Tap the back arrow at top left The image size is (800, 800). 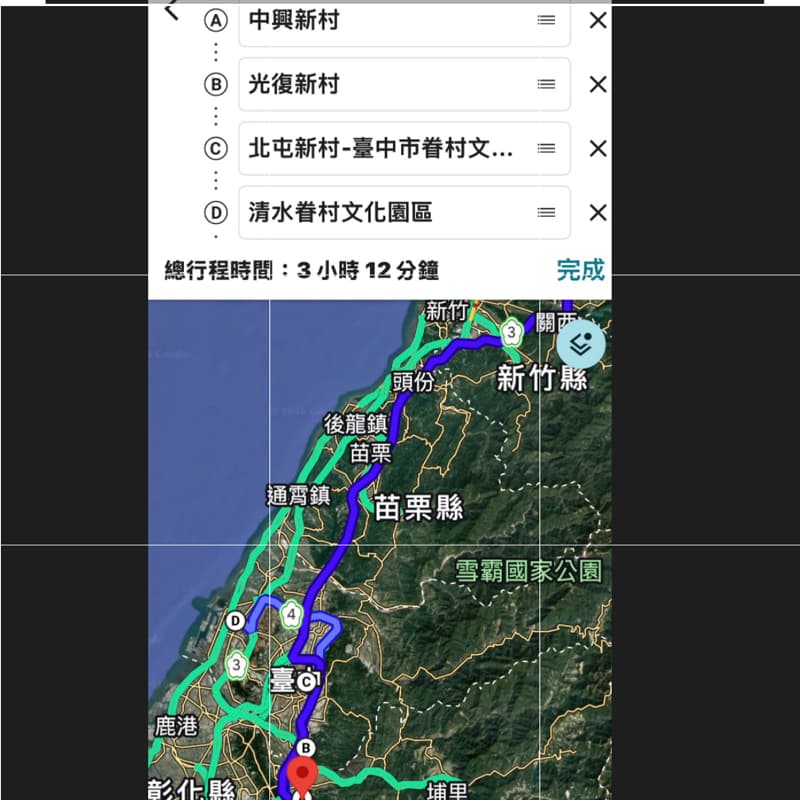click(x=171, y=12)
